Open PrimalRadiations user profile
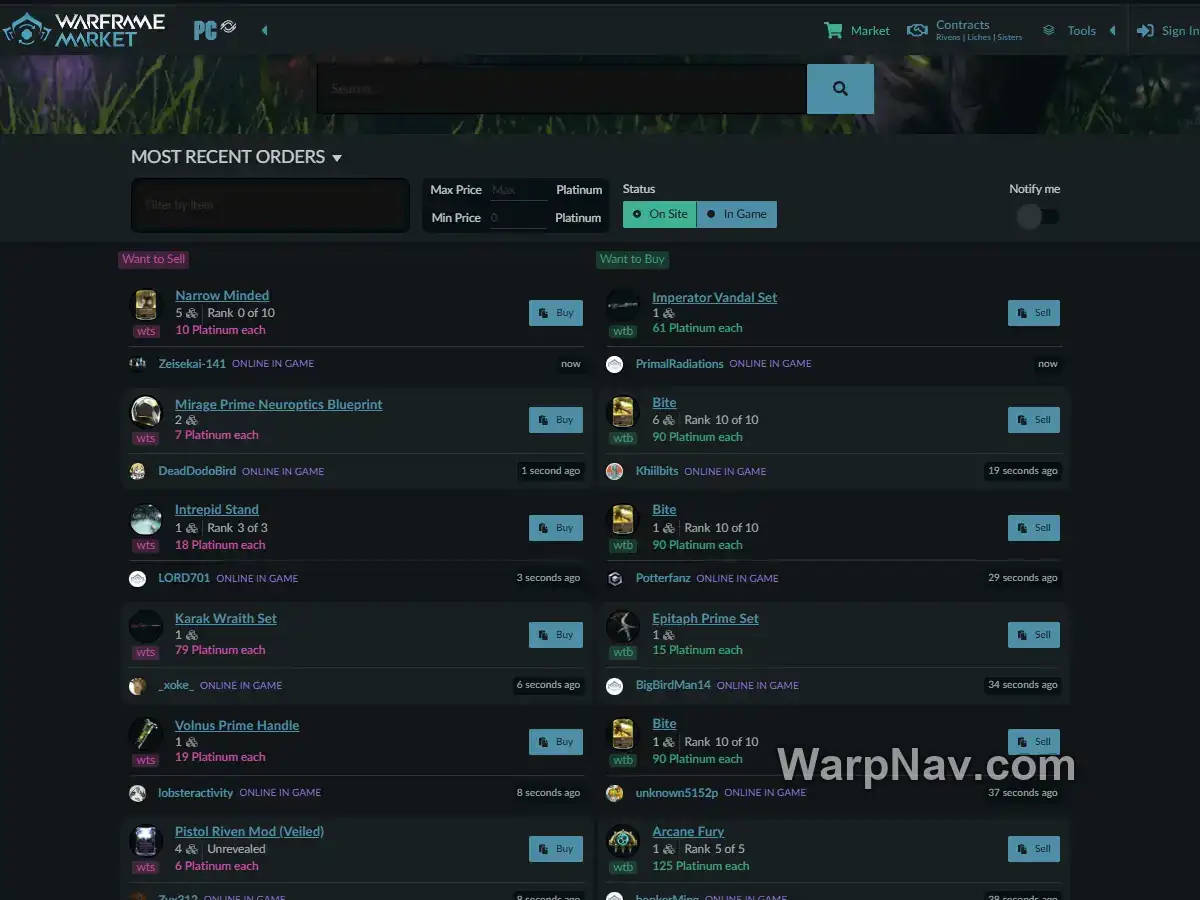Image resolution: width=1200 pixels, height=900 pixels. pos(679,364)
